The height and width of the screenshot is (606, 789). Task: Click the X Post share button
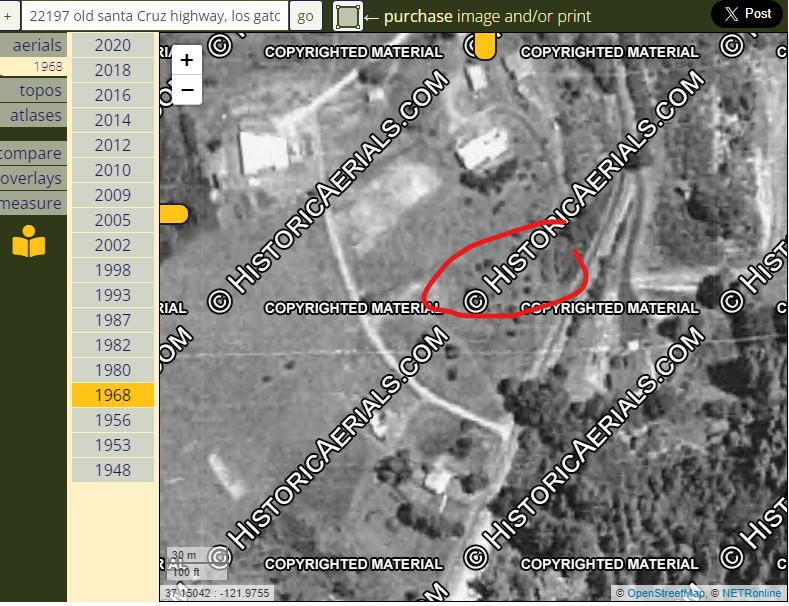(747, 14)
